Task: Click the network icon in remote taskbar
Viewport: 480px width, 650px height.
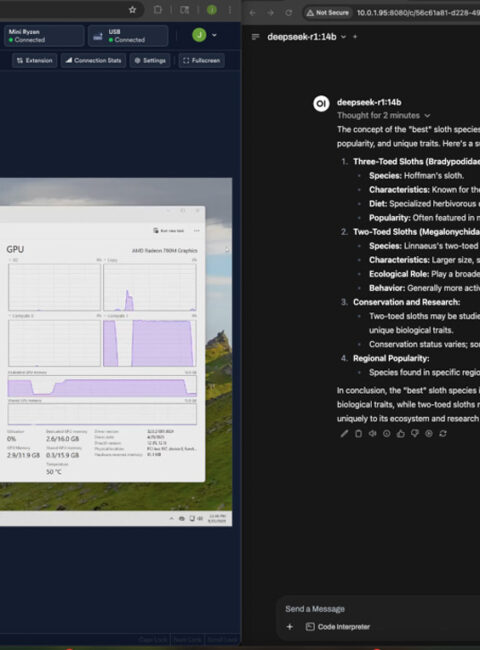Action: click(x=192, y=519)
